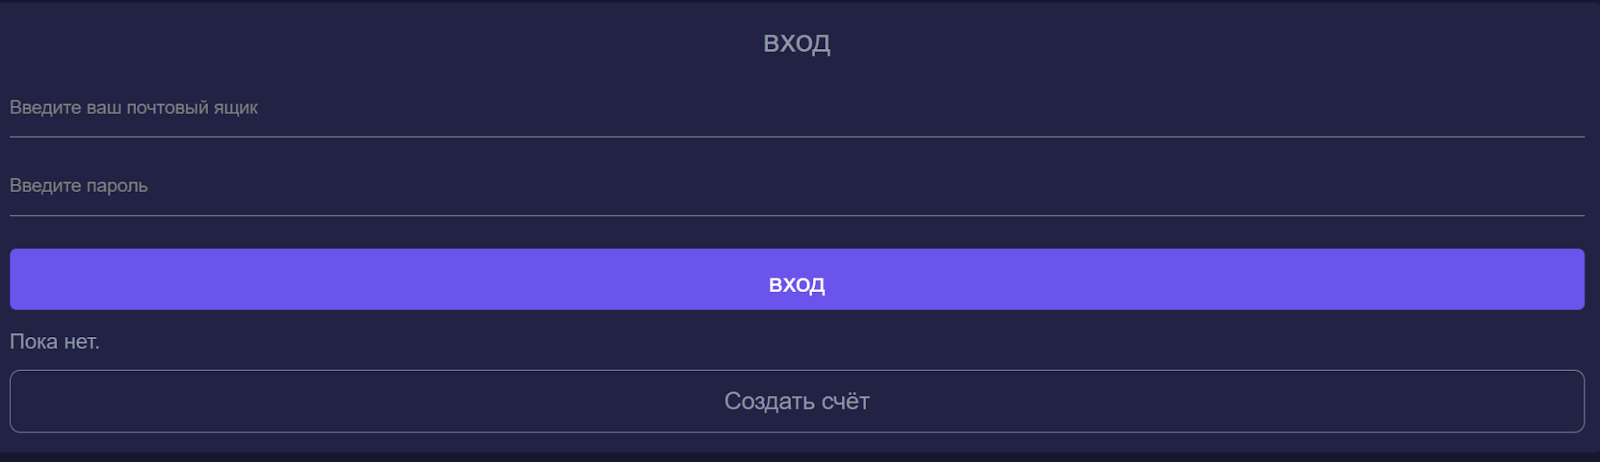This screenshot has height=462, width=1600.
Task: Click the text above Создать счёт
Action: 55,342
